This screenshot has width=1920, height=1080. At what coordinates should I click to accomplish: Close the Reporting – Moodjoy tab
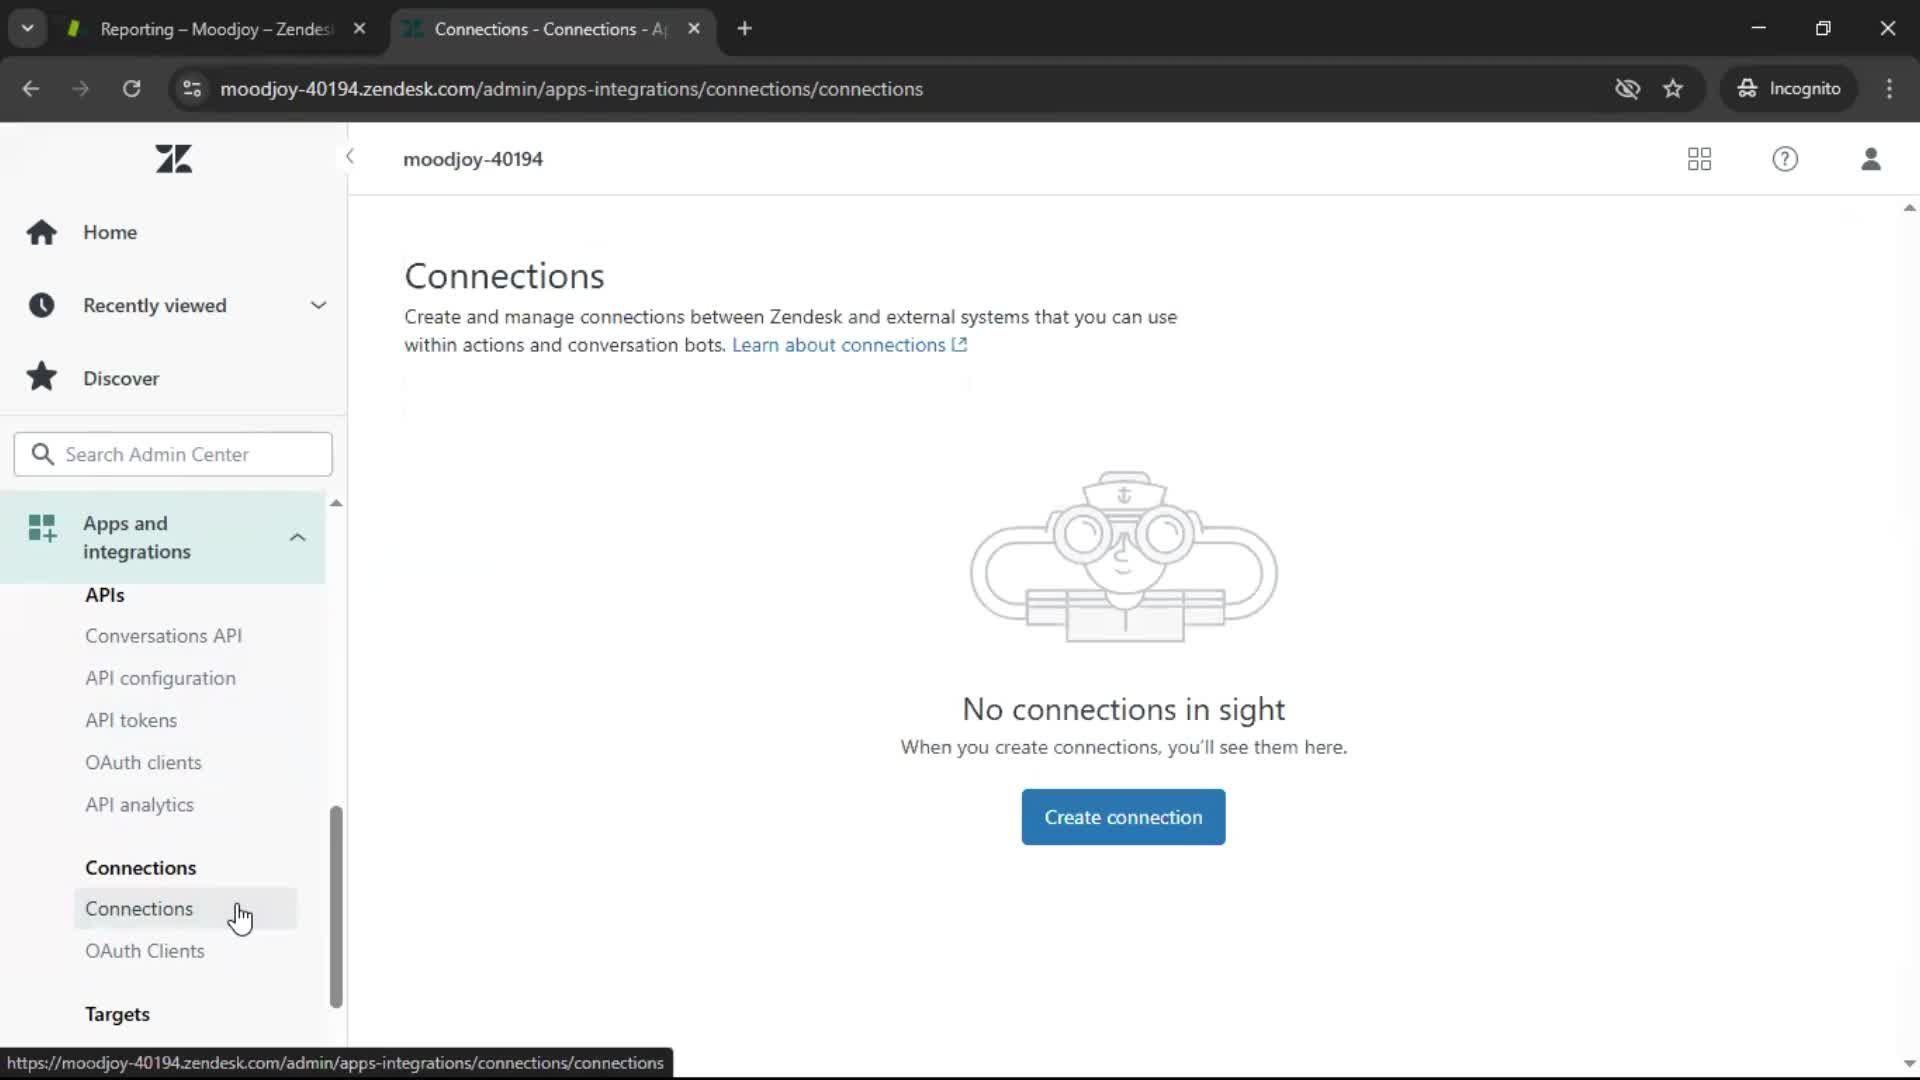click(x=359, y=29)
